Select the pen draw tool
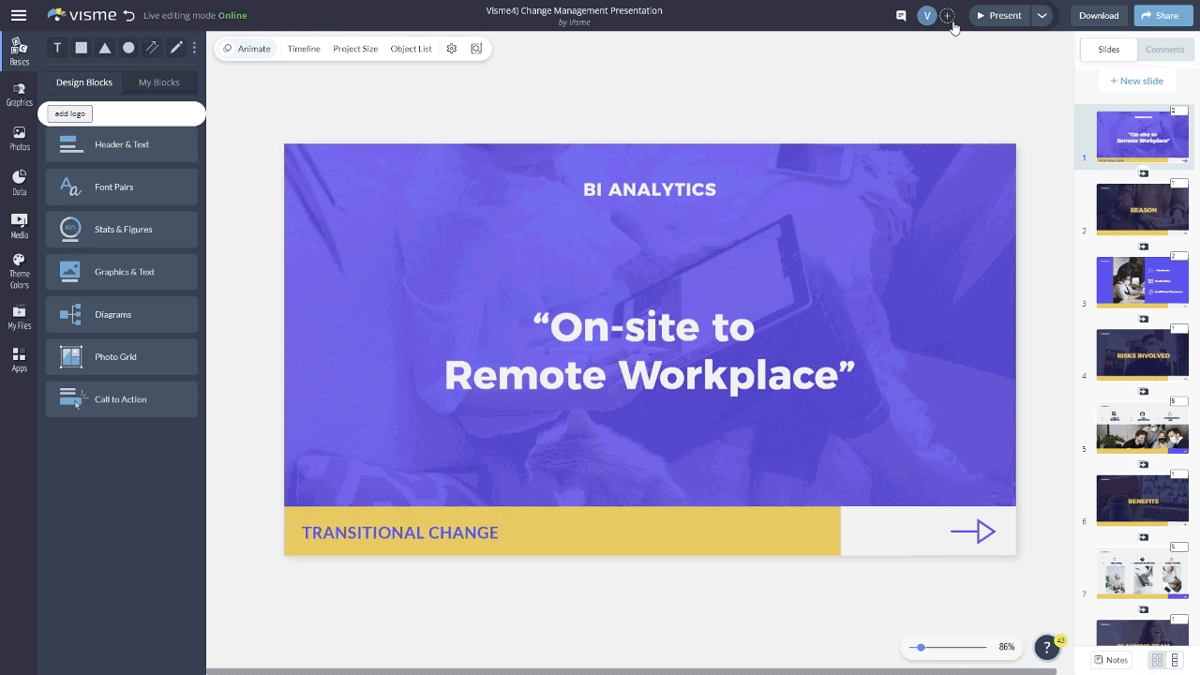 (x=176, y=48)
